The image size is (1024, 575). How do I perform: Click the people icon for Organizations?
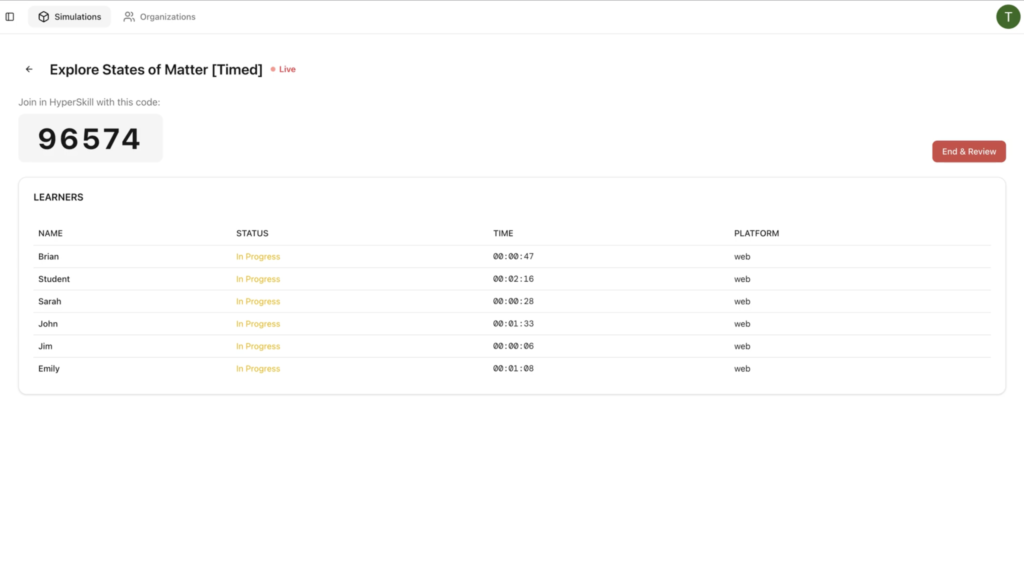point(129,17)
